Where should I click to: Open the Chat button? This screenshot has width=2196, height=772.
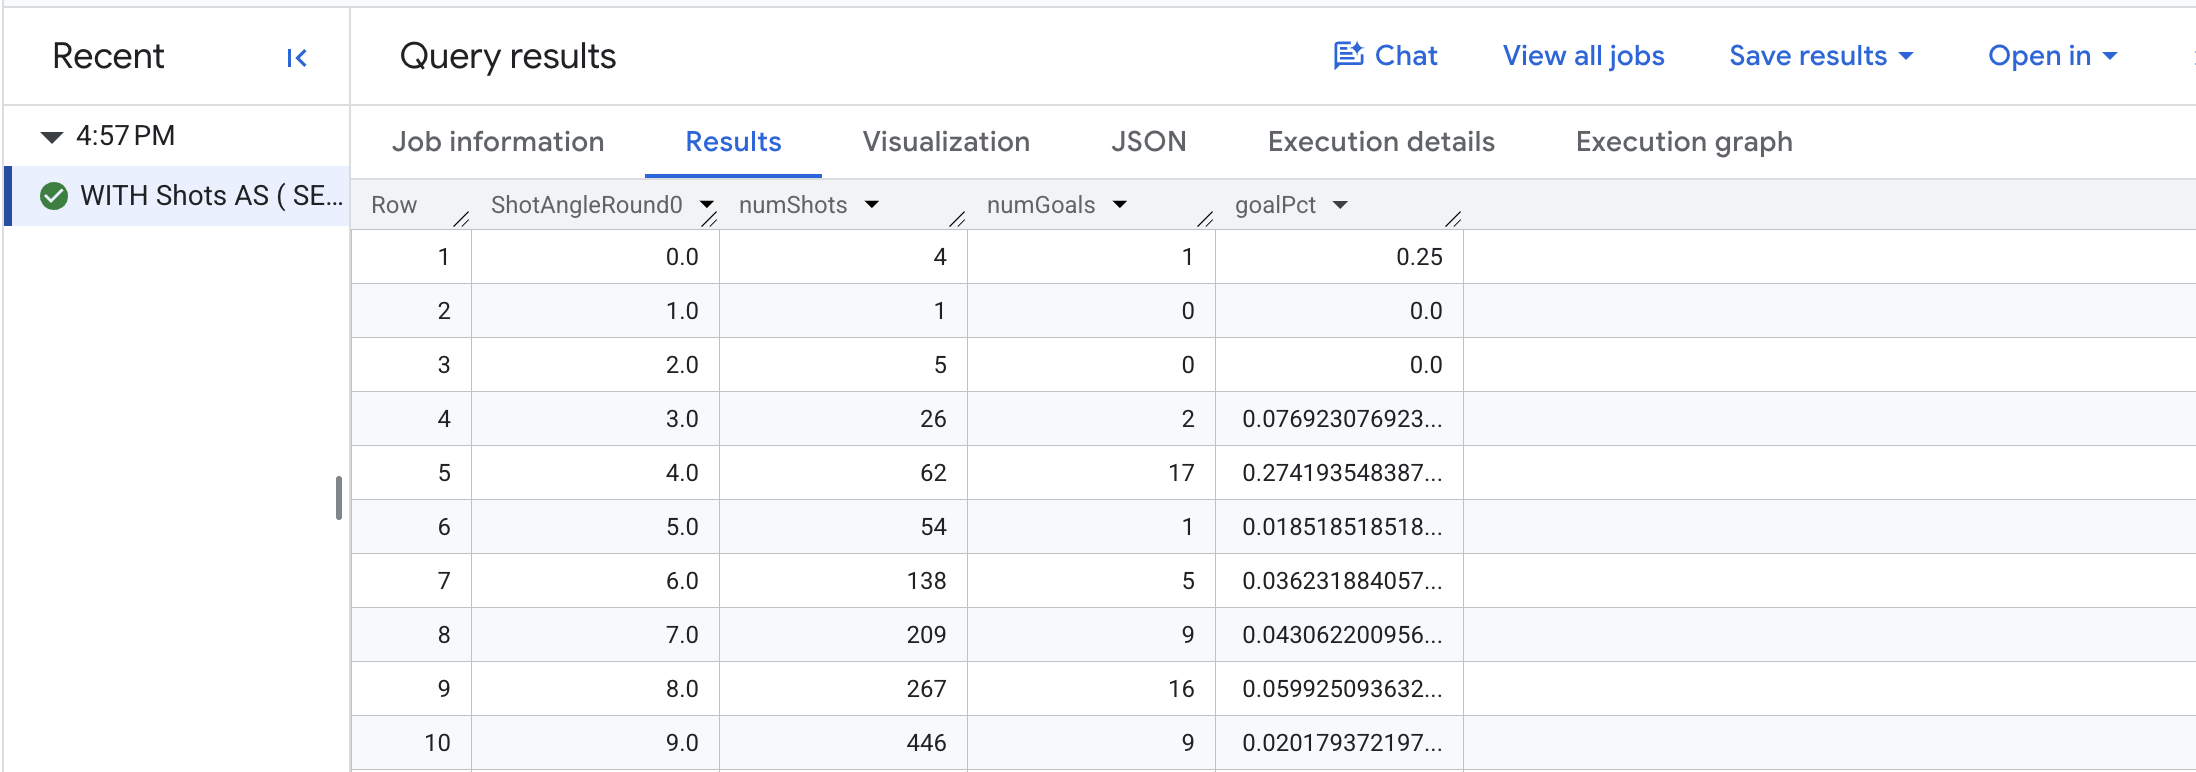pos(1385,56)
